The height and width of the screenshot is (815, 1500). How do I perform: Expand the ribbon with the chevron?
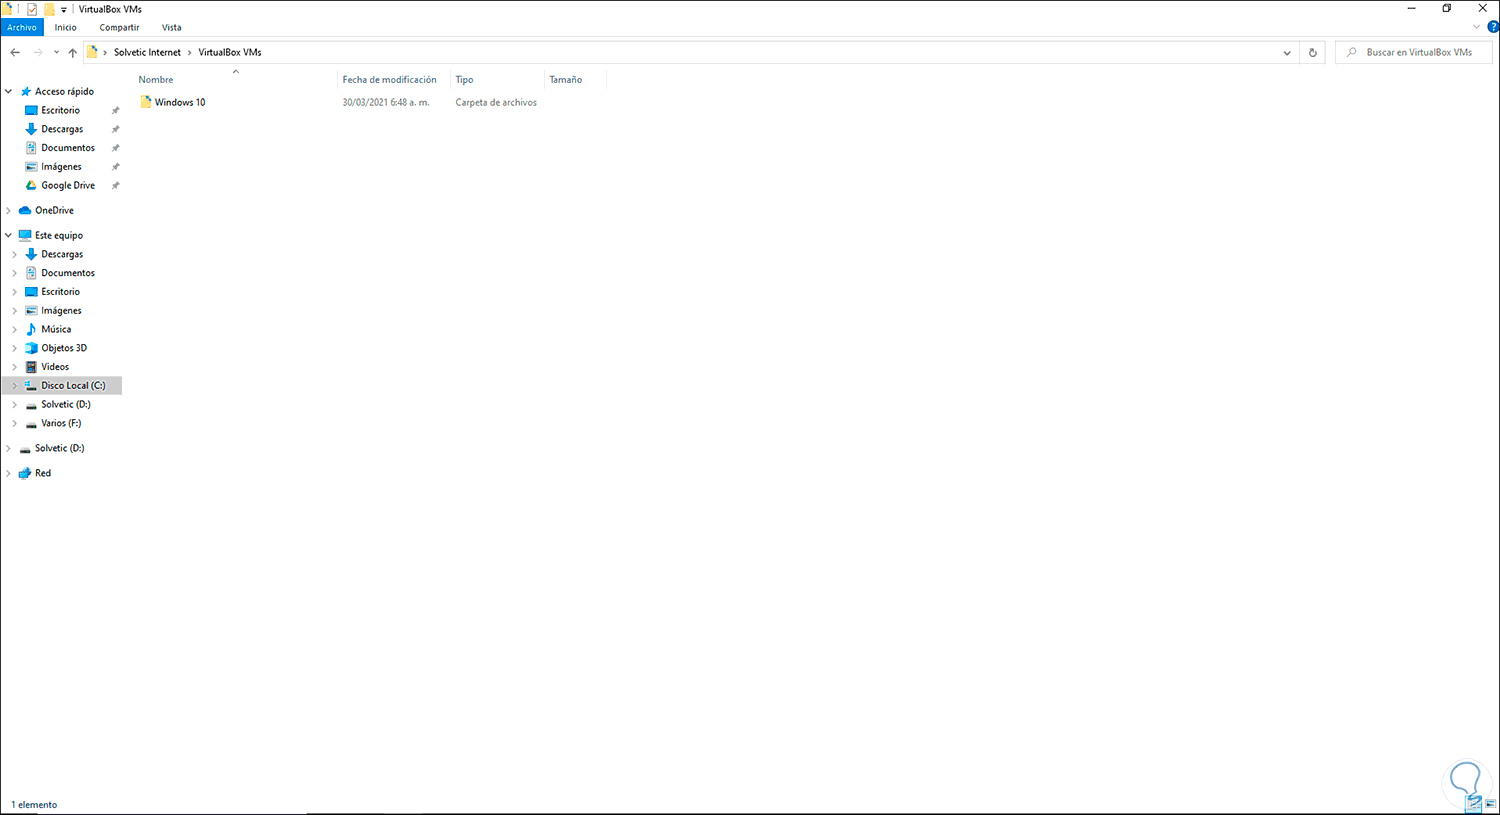pyautogui.click(x=1476, y=27)
